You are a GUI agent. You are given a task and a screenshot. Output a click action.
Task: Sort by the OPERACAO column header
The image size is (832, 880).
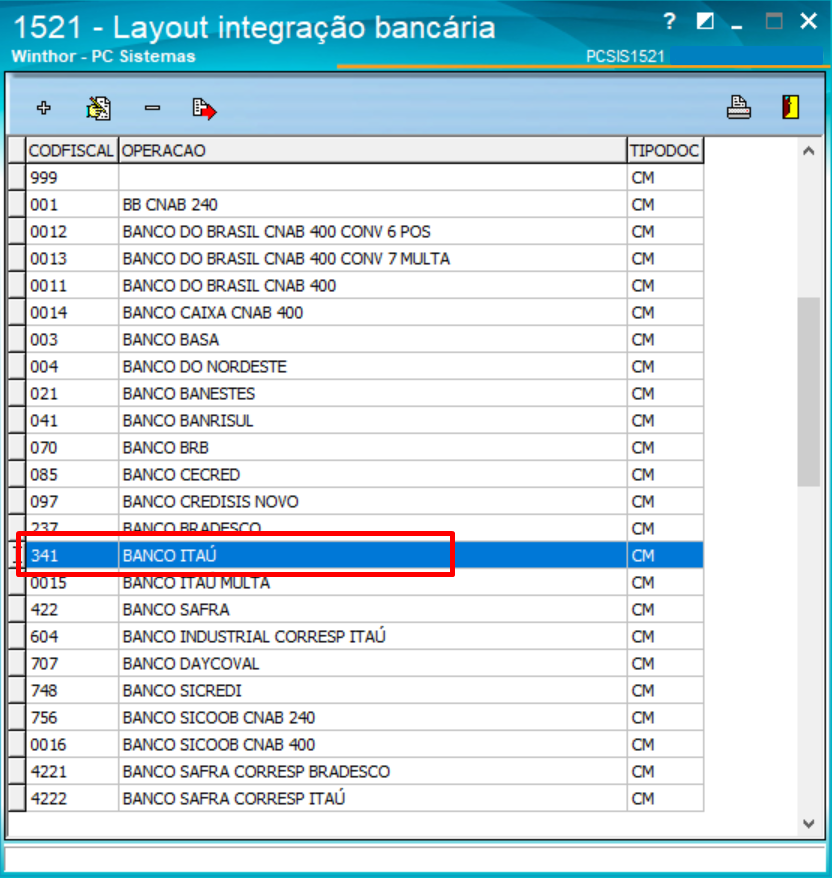(373, 150)
